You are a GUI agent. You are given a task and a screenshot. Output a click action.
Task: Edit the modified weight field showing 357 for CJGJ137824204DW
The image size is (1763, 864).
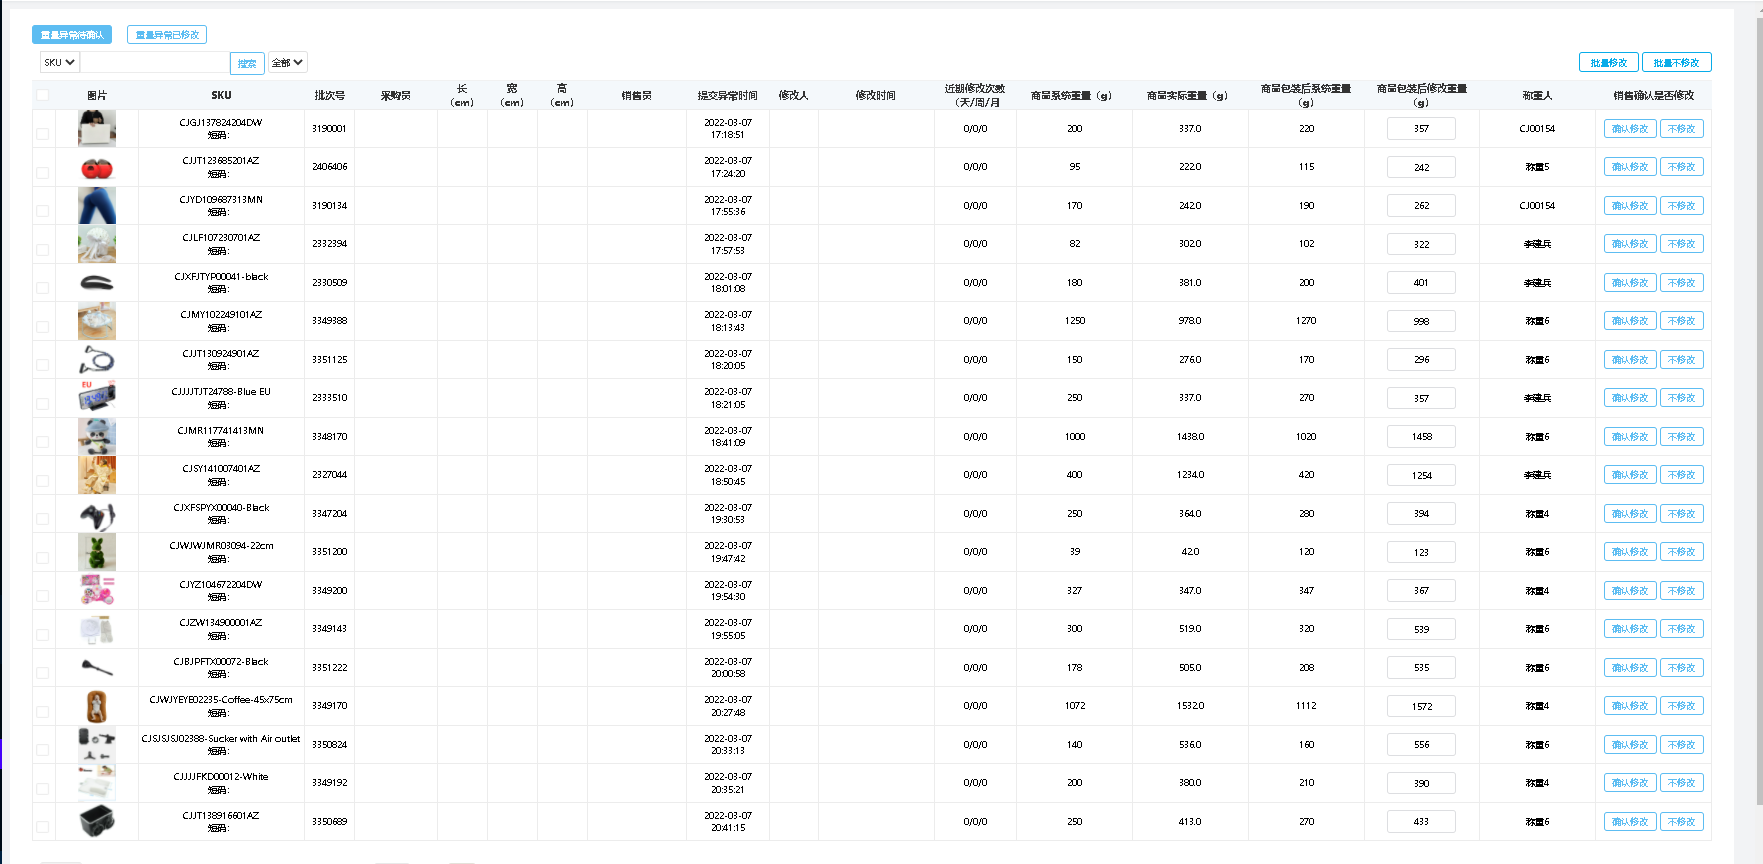coord(1421,129)
